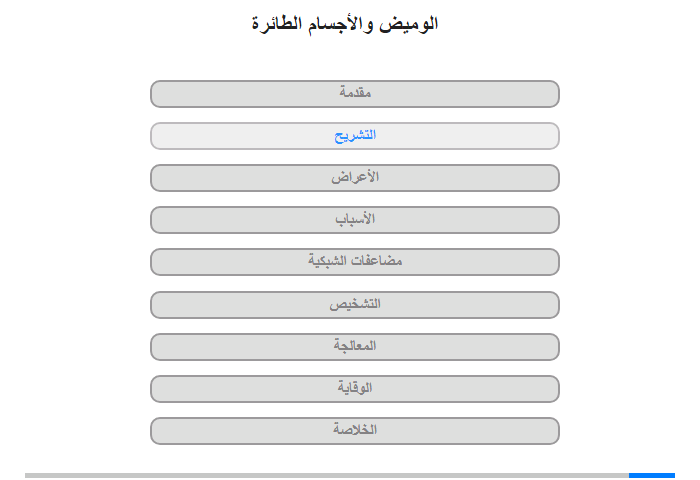700x480 pixels.
Task: Open the التشخيص section
Action: coord(354,305)
